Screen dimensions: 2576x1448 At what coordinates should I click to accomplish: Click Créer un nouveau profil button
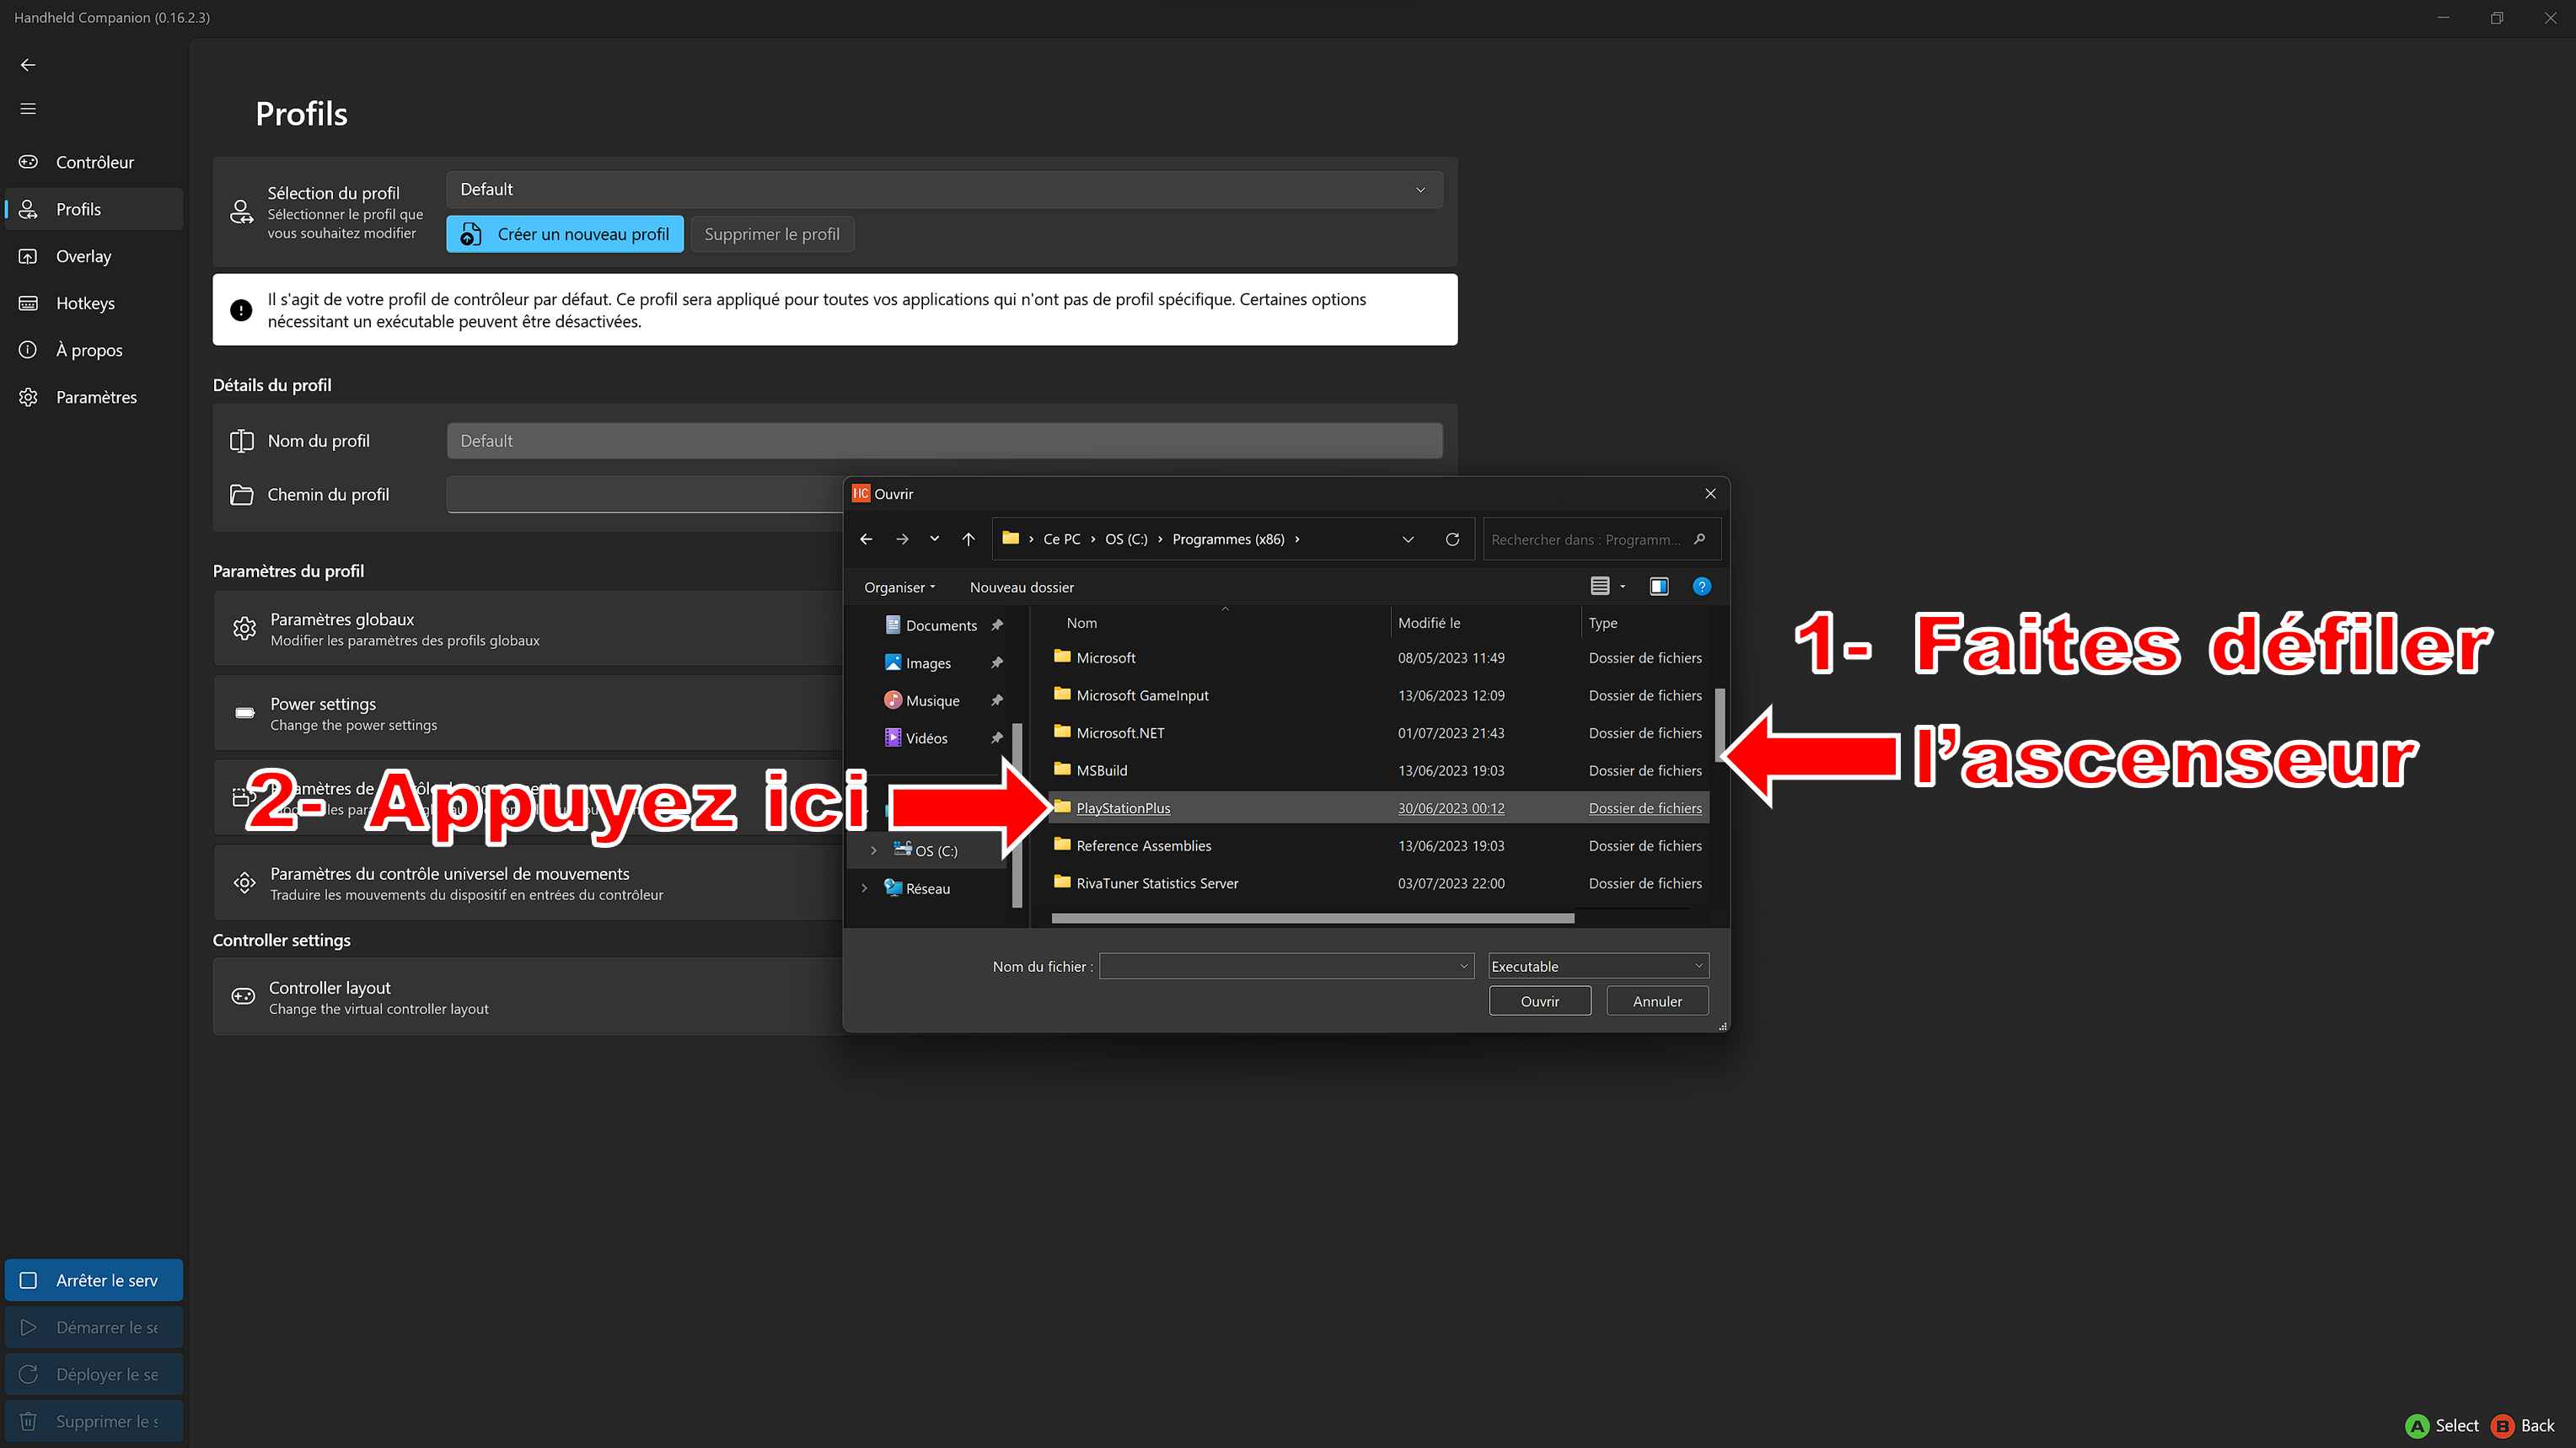tap(565, 234)
